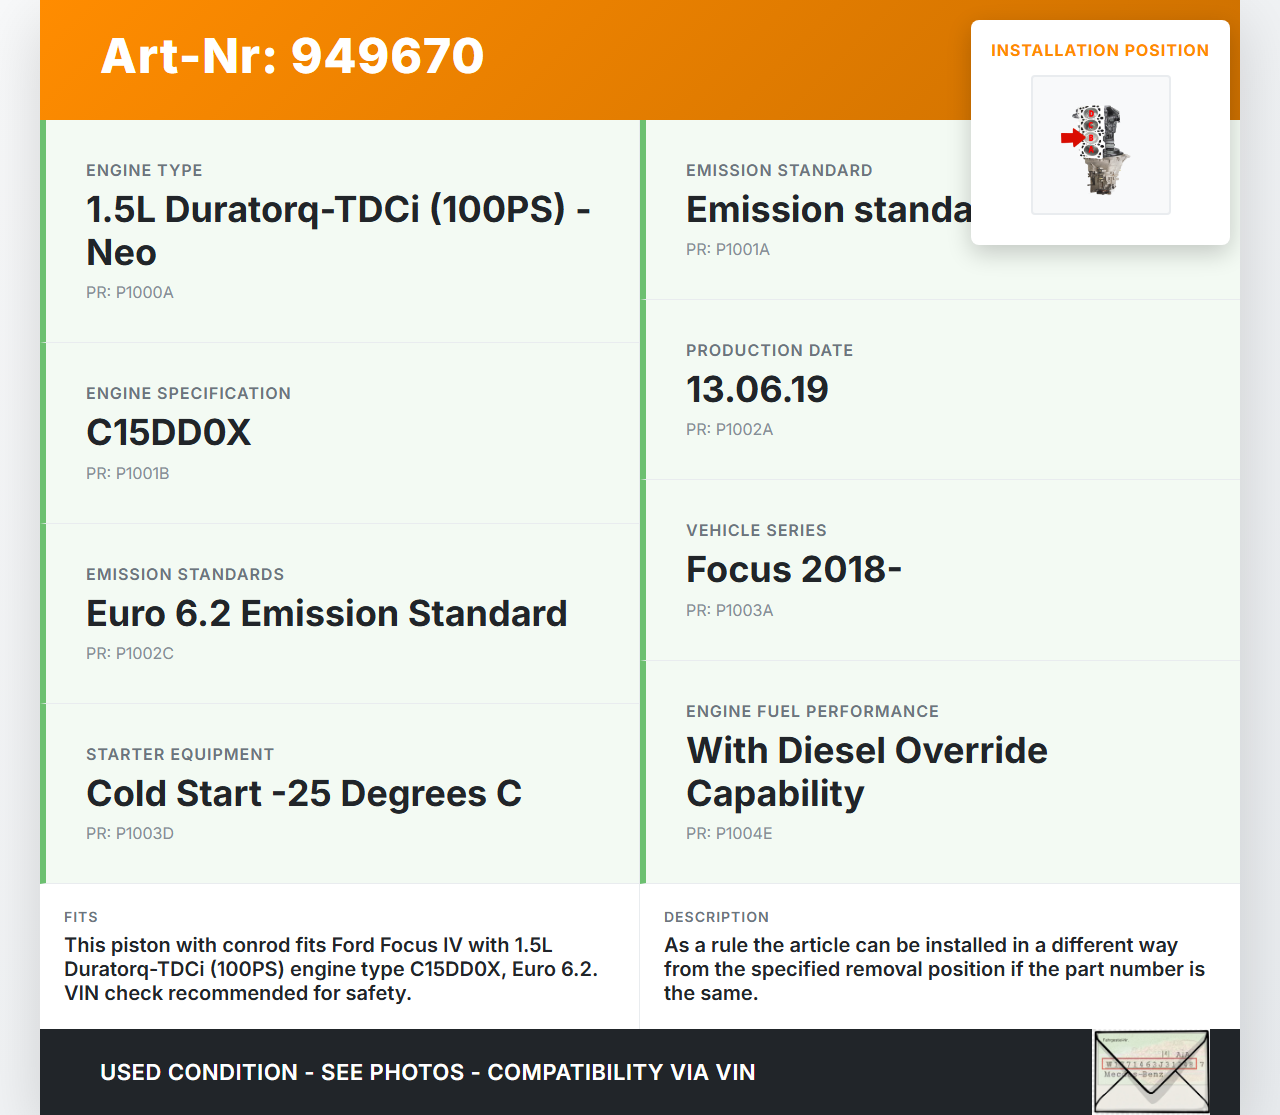Select engine type value 1.5L Duratorq-TDCi
This screenshot has height=1115, width=1280.
coord(338,231)
